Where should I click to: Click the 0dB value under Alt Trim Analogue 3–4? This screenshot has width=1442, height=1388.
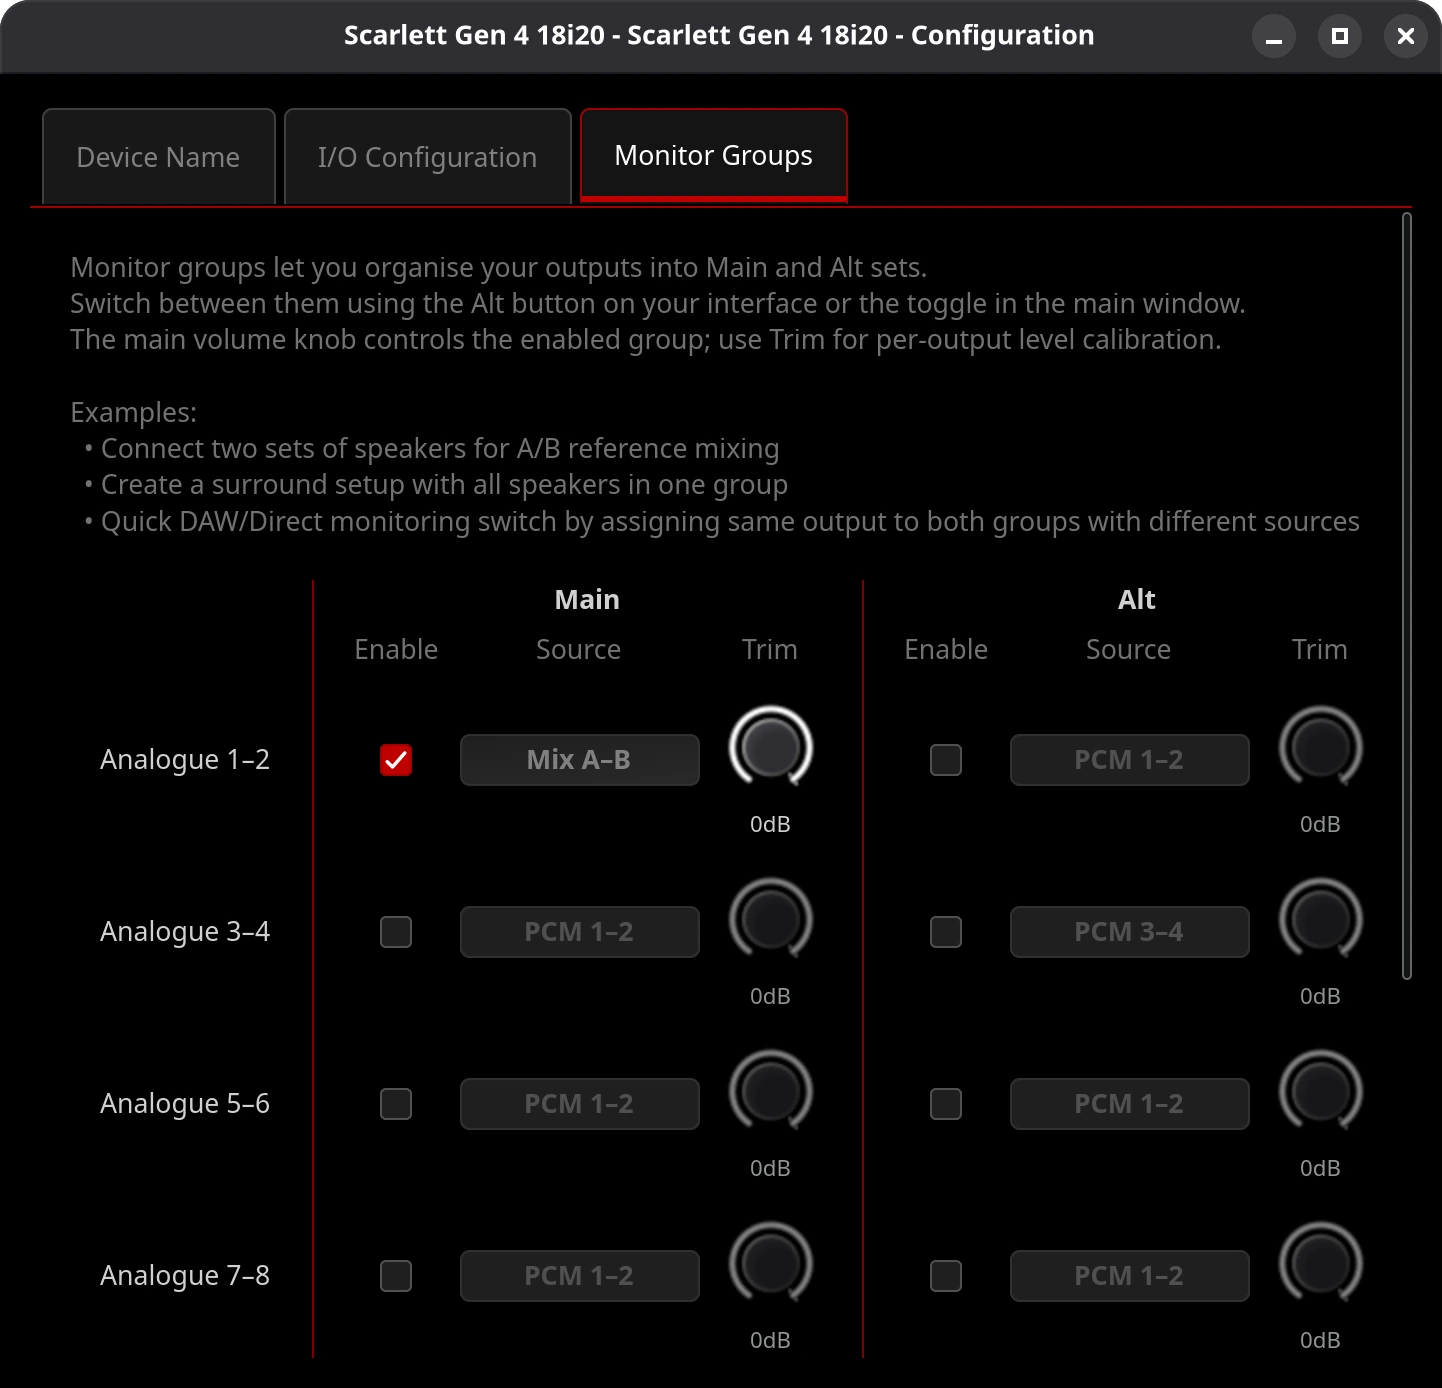(1321, 996)
